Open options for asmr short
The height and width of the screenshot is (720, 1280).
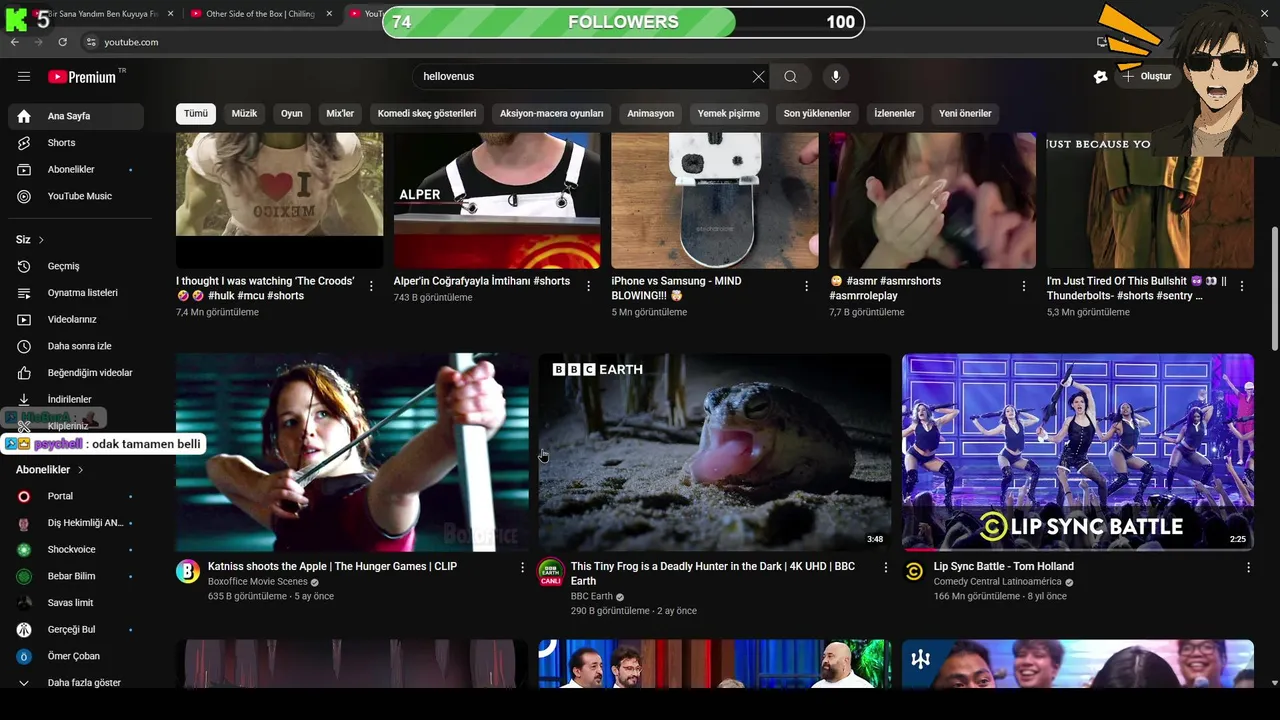click(1023, 286)
